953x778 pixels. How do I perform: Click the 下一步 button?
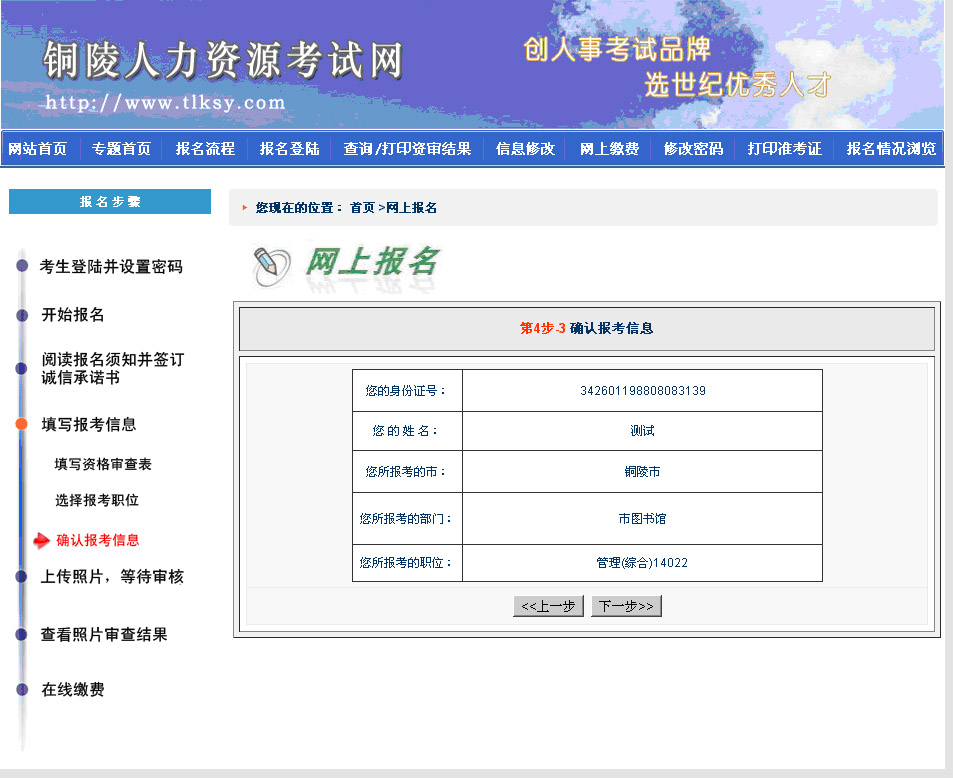coord(626,605)
